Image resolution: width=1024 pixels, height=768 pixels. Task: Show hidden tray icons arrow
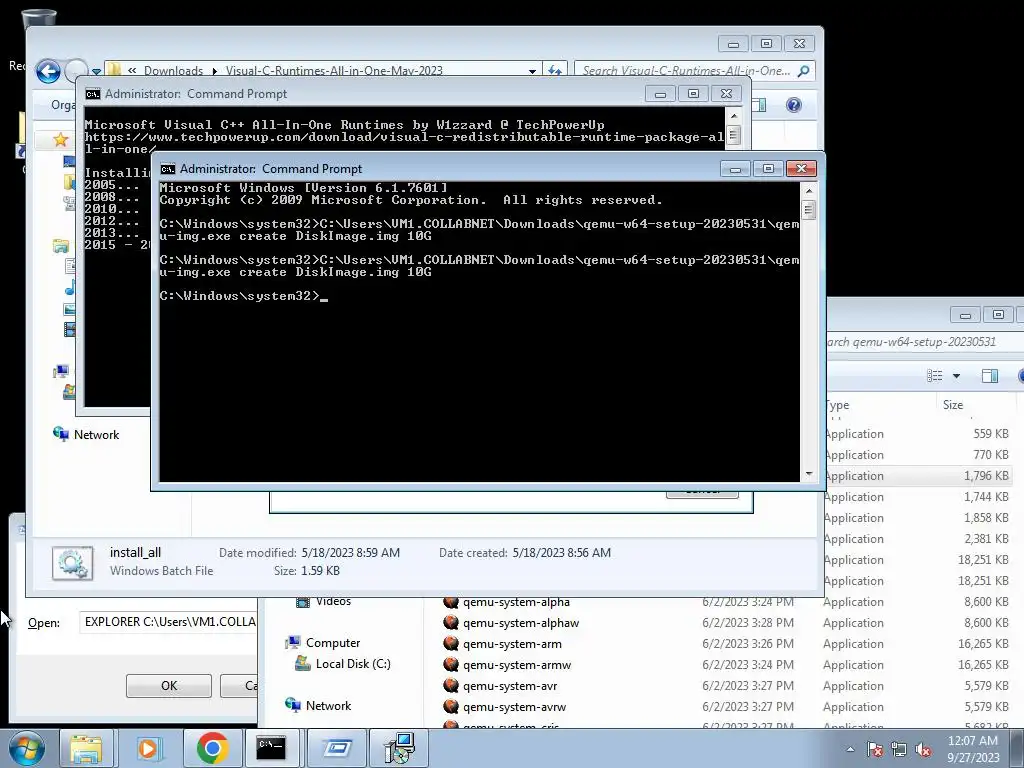[850, 749]
